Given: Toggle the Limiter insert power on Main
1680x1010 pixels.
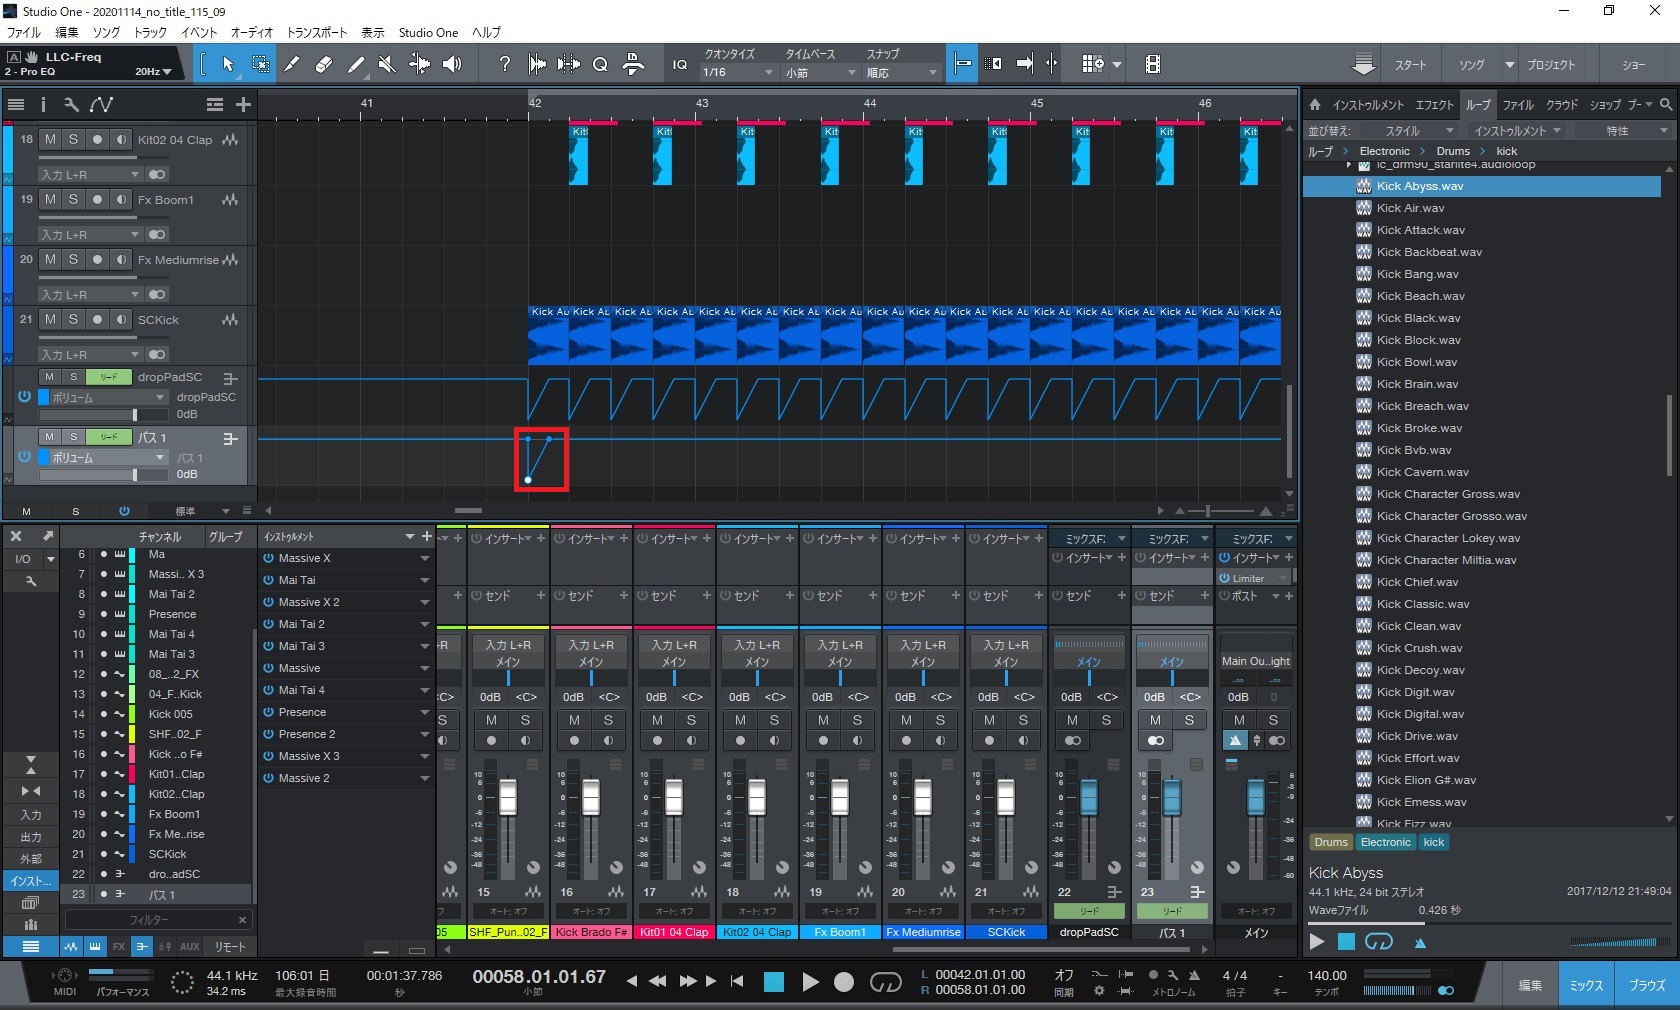Looking at the screenshot, I should (1224, 578).
